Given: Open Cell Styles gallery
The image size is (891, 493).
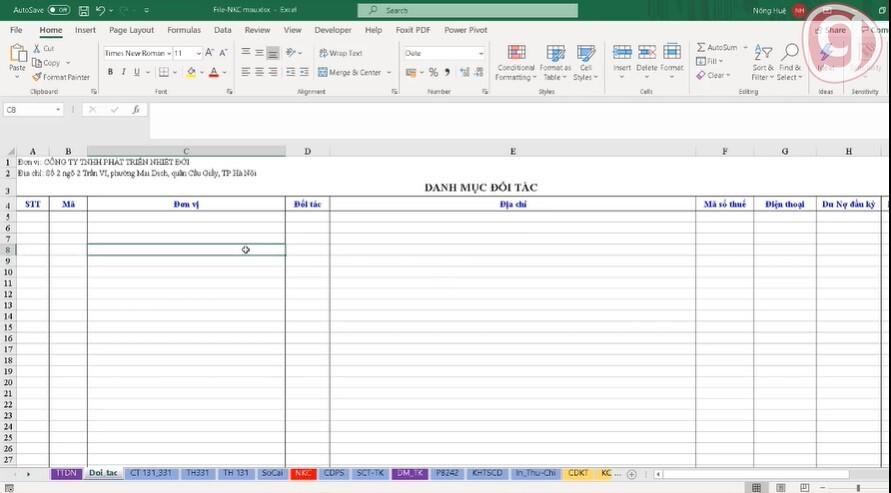Looking at the screenshot, I should click(585, 62).
